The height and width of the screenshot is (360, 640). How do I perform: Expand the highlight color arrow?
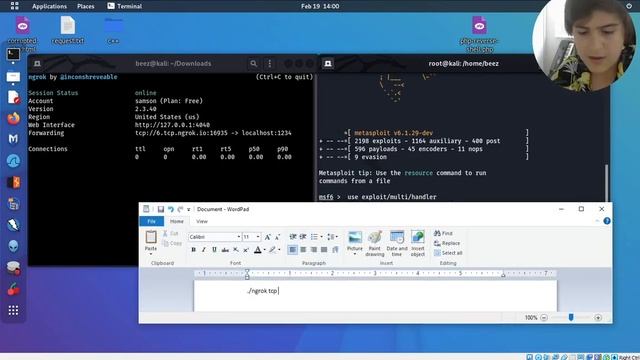pos(279,249)
